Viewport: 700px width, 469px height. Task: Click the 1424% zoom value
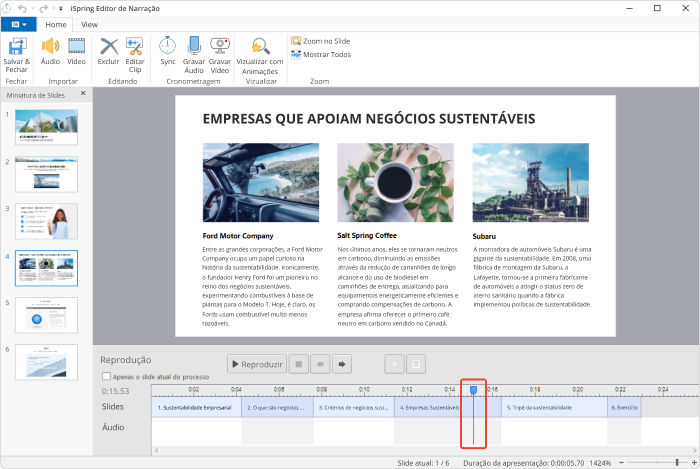coord(600,463)
